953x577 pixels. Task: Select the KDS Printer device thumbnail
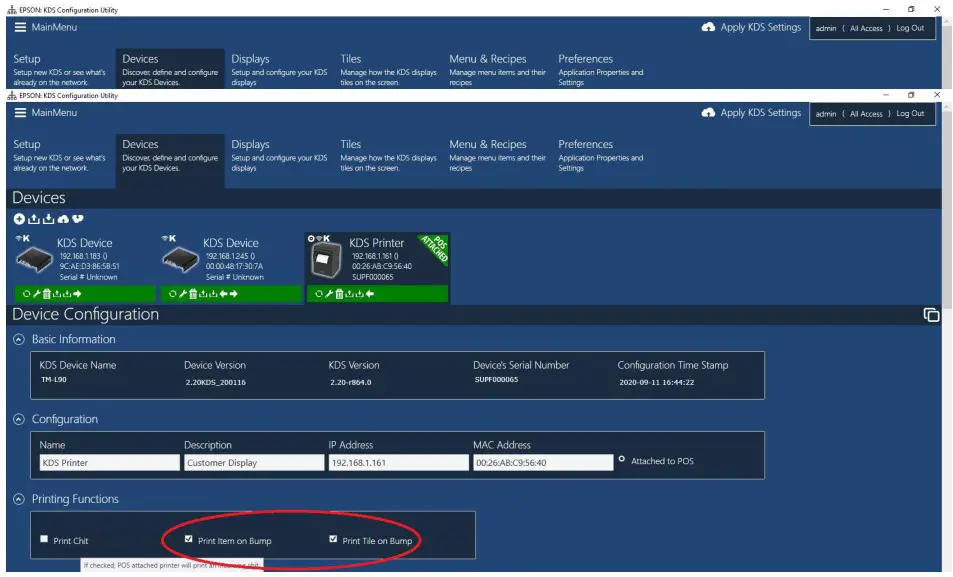327,260
